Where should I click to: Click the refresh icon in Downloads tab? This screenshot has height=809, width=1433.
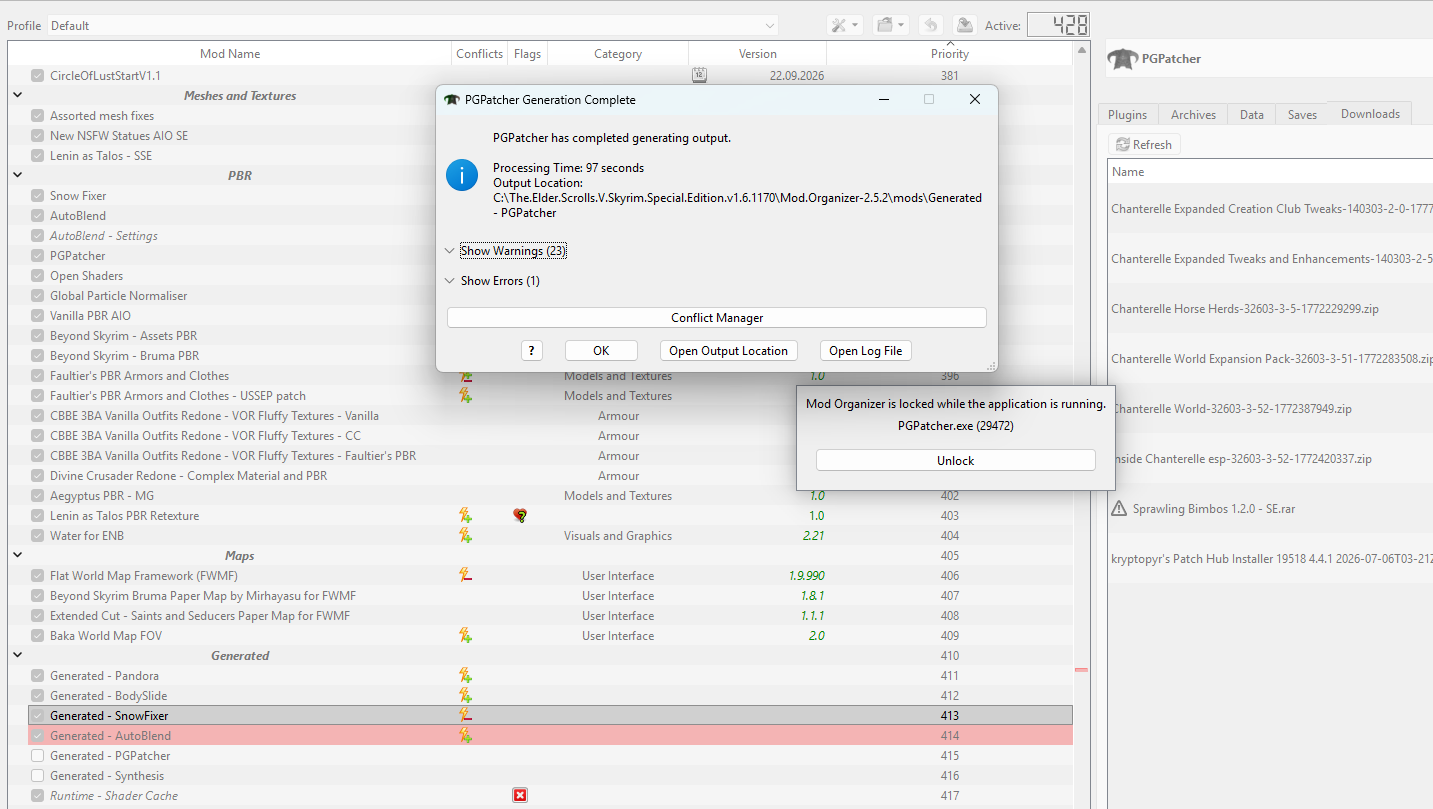pos(1123,145)
